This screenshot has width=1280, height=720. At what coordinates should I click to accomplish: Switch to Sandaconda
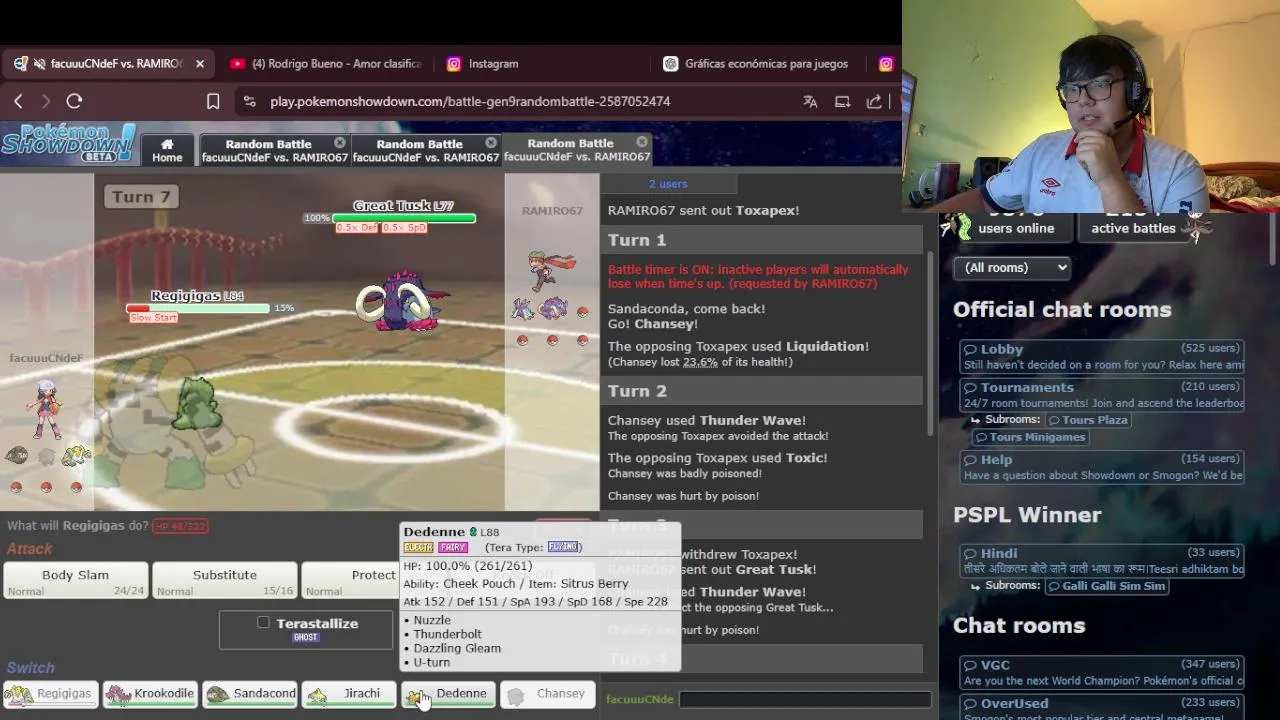click(250, 694)
